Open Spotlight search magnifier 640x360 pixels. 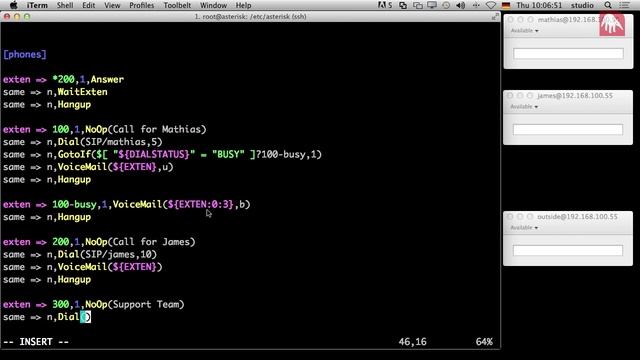608,5
